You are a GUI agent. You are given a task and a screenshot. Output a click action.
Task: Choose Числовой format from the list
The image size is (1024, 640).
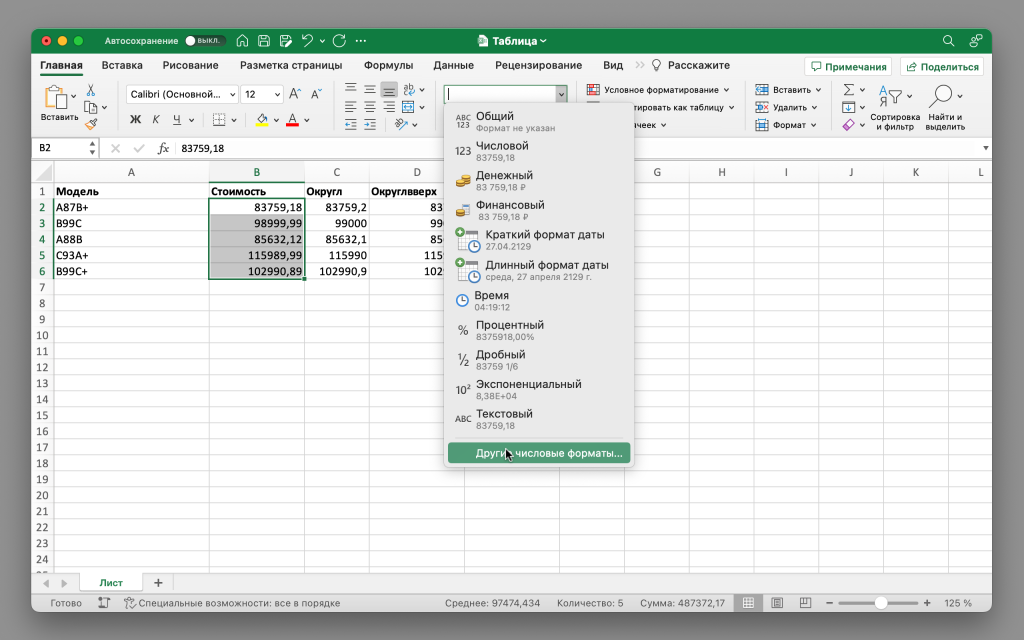[539, 151]
